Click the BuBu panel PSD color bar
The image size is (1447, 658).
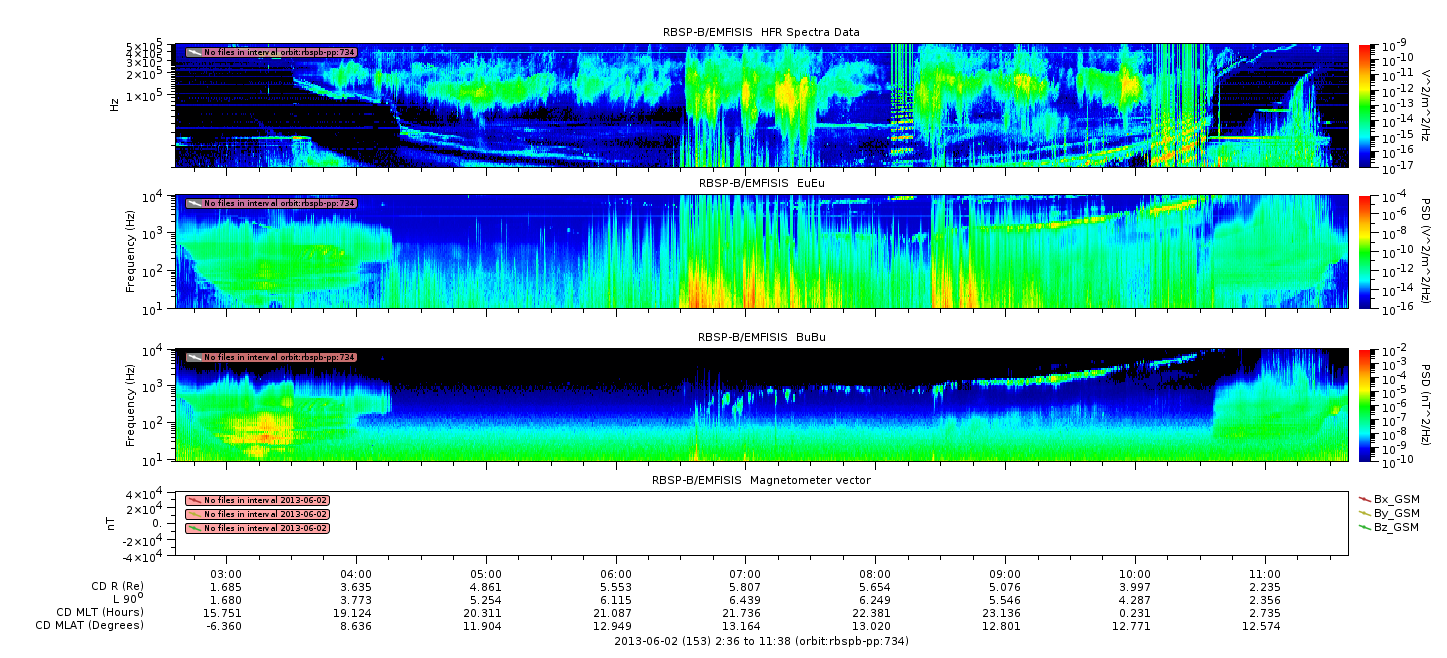1366,404
